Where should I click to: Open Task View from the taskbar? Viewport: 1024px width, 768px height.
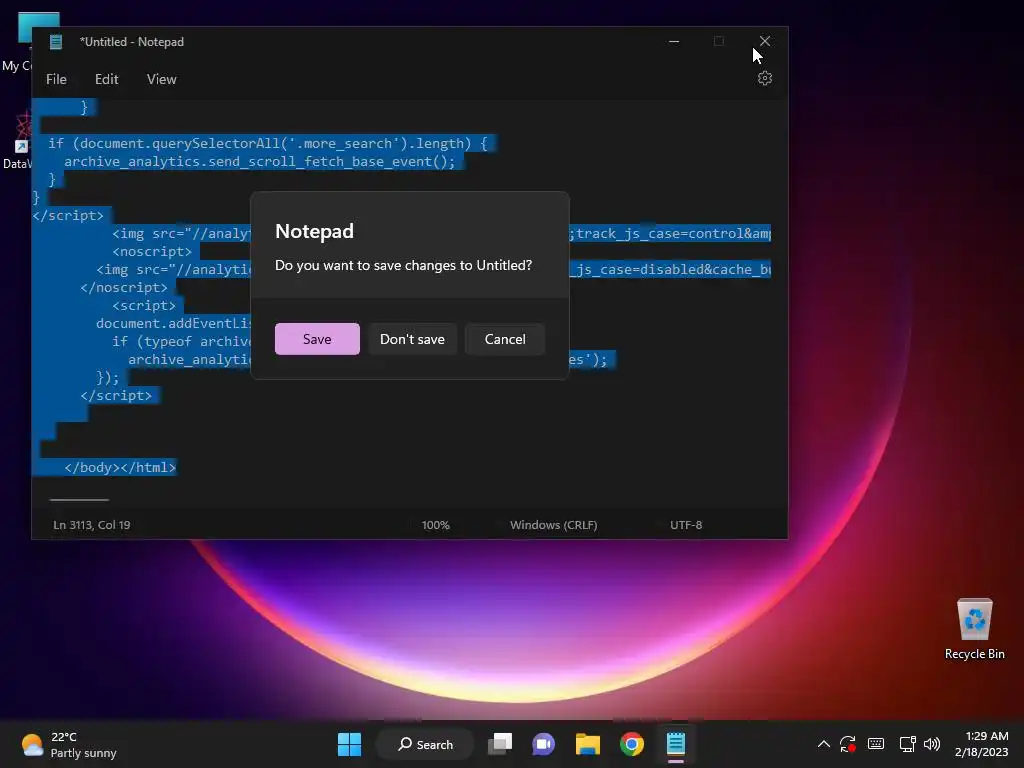pyautogui.click(x=500, y=744)
